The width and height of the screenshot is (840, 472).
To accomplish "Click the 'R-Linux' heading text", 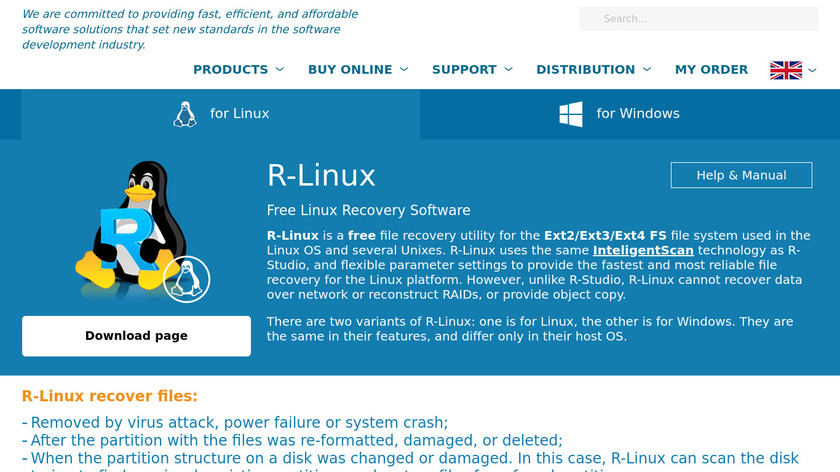I will pyautogui.click(x=321, y=176).
